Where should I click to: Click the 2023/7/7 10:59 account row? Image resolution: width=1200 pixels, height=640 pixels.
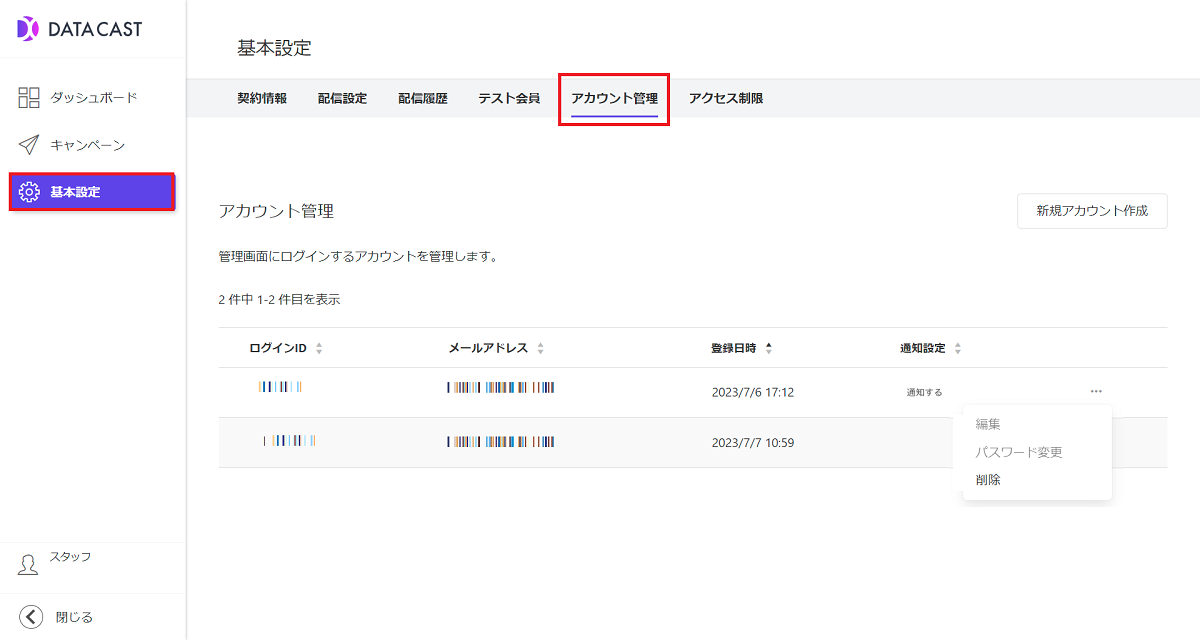point(600,442)
